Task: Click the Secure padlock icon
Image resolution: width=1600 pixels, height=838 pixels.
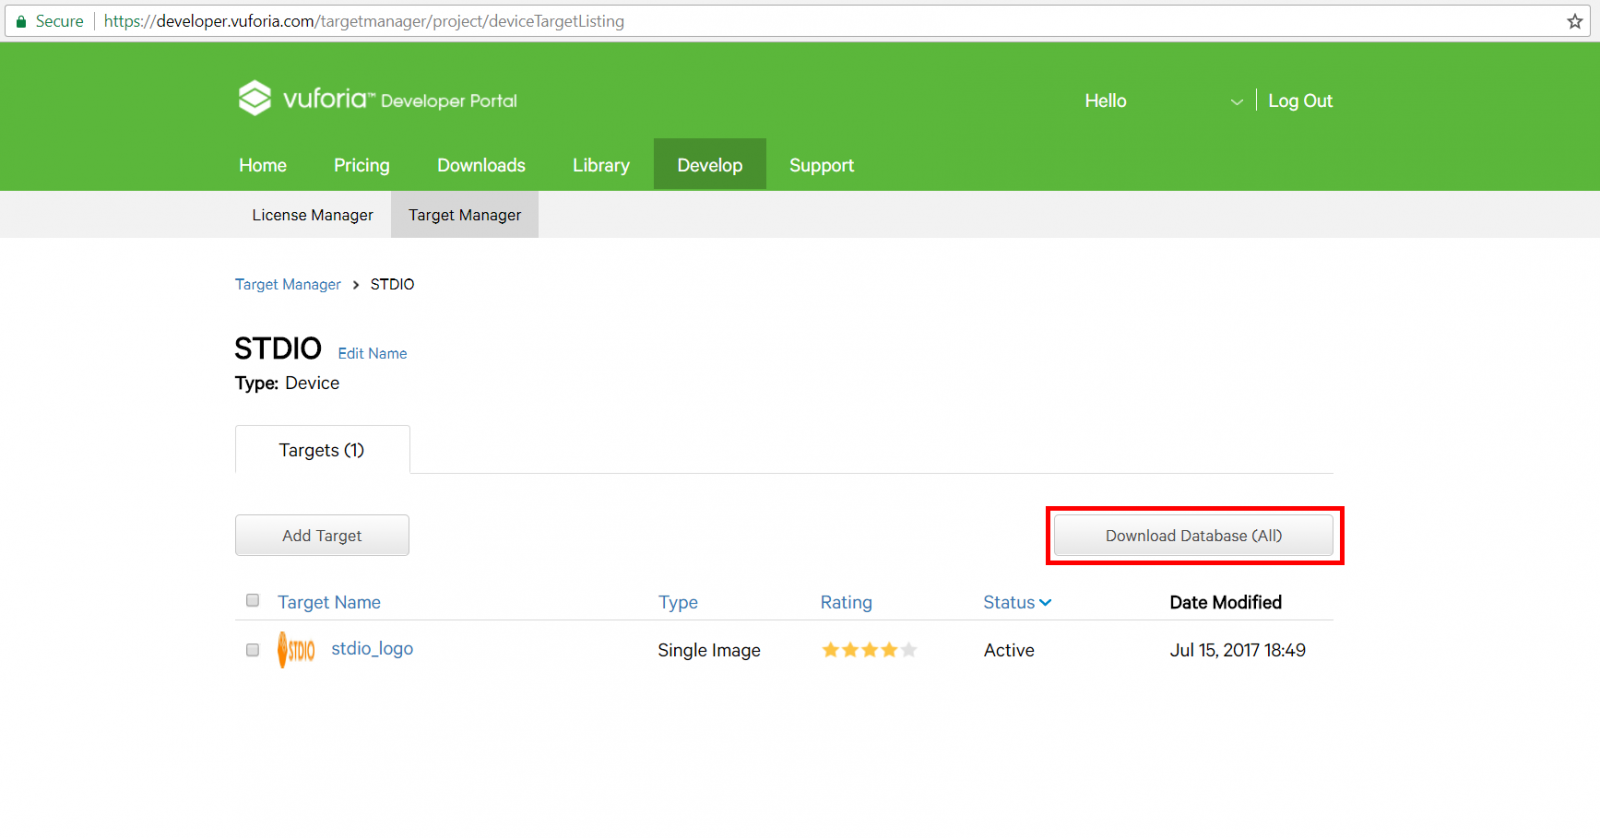Action: point(21,21)
